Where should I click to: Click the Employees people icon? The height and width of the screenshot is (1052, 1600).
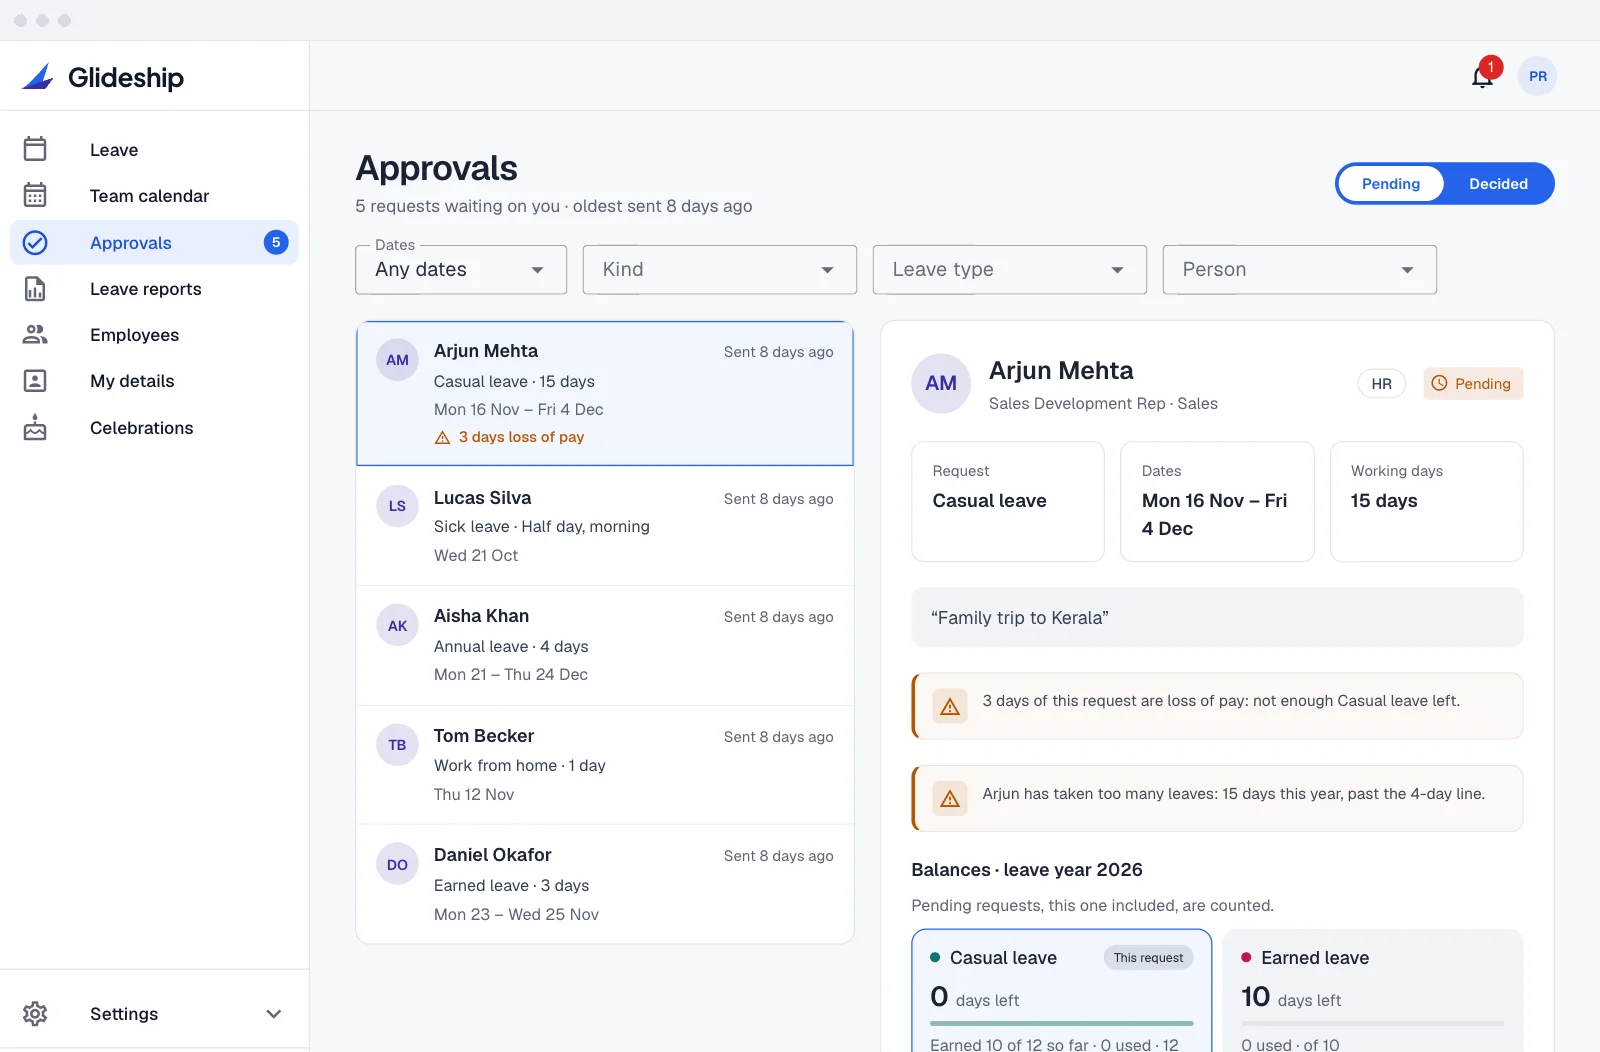pyautogui.click(x=35, y=334)
